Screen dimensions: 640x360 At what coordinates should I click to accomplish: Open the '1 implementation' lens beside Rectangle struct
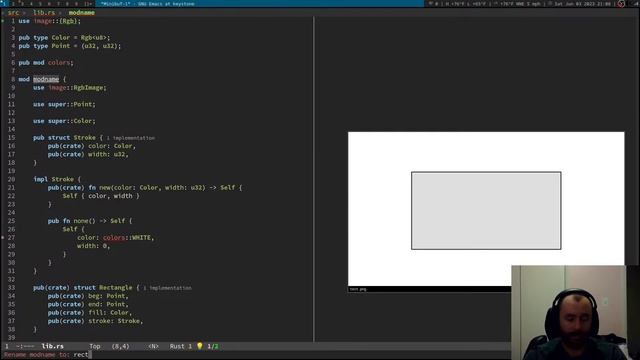(167, 288)
